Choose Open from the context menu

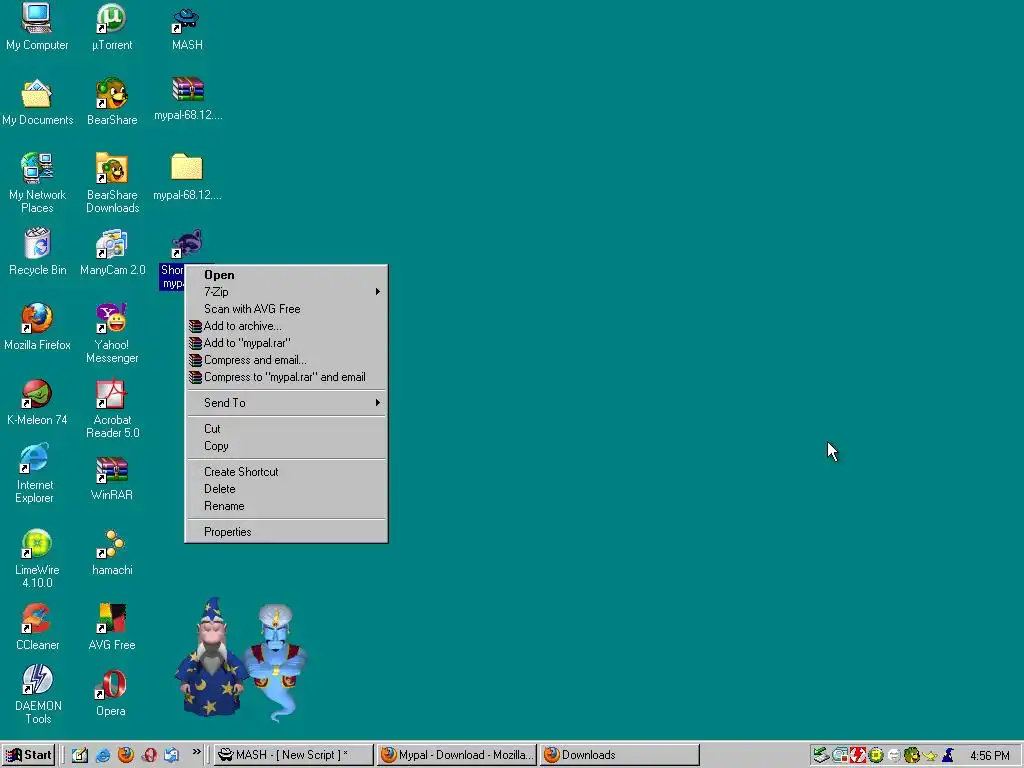(x=287, y=275)
